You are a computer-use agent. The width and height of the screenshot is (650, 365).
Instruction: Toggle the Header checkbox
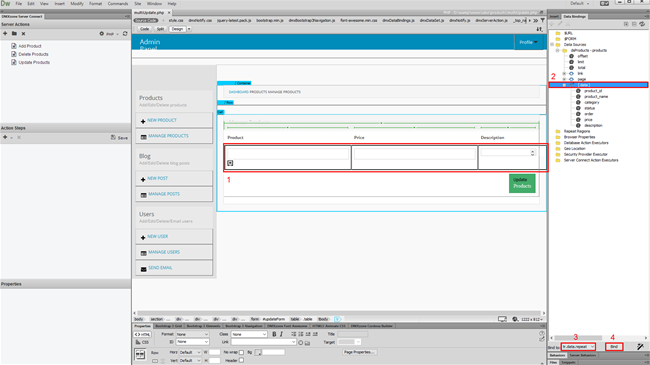241,360
